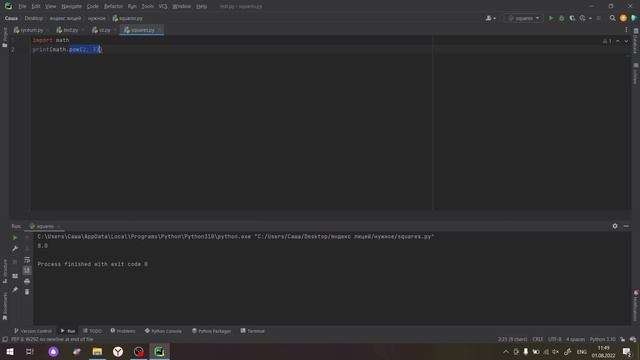Viewport: 640px width, 360px height.
Task: Toggle soft-wrap in the Run console
Action: click(27, 260)
